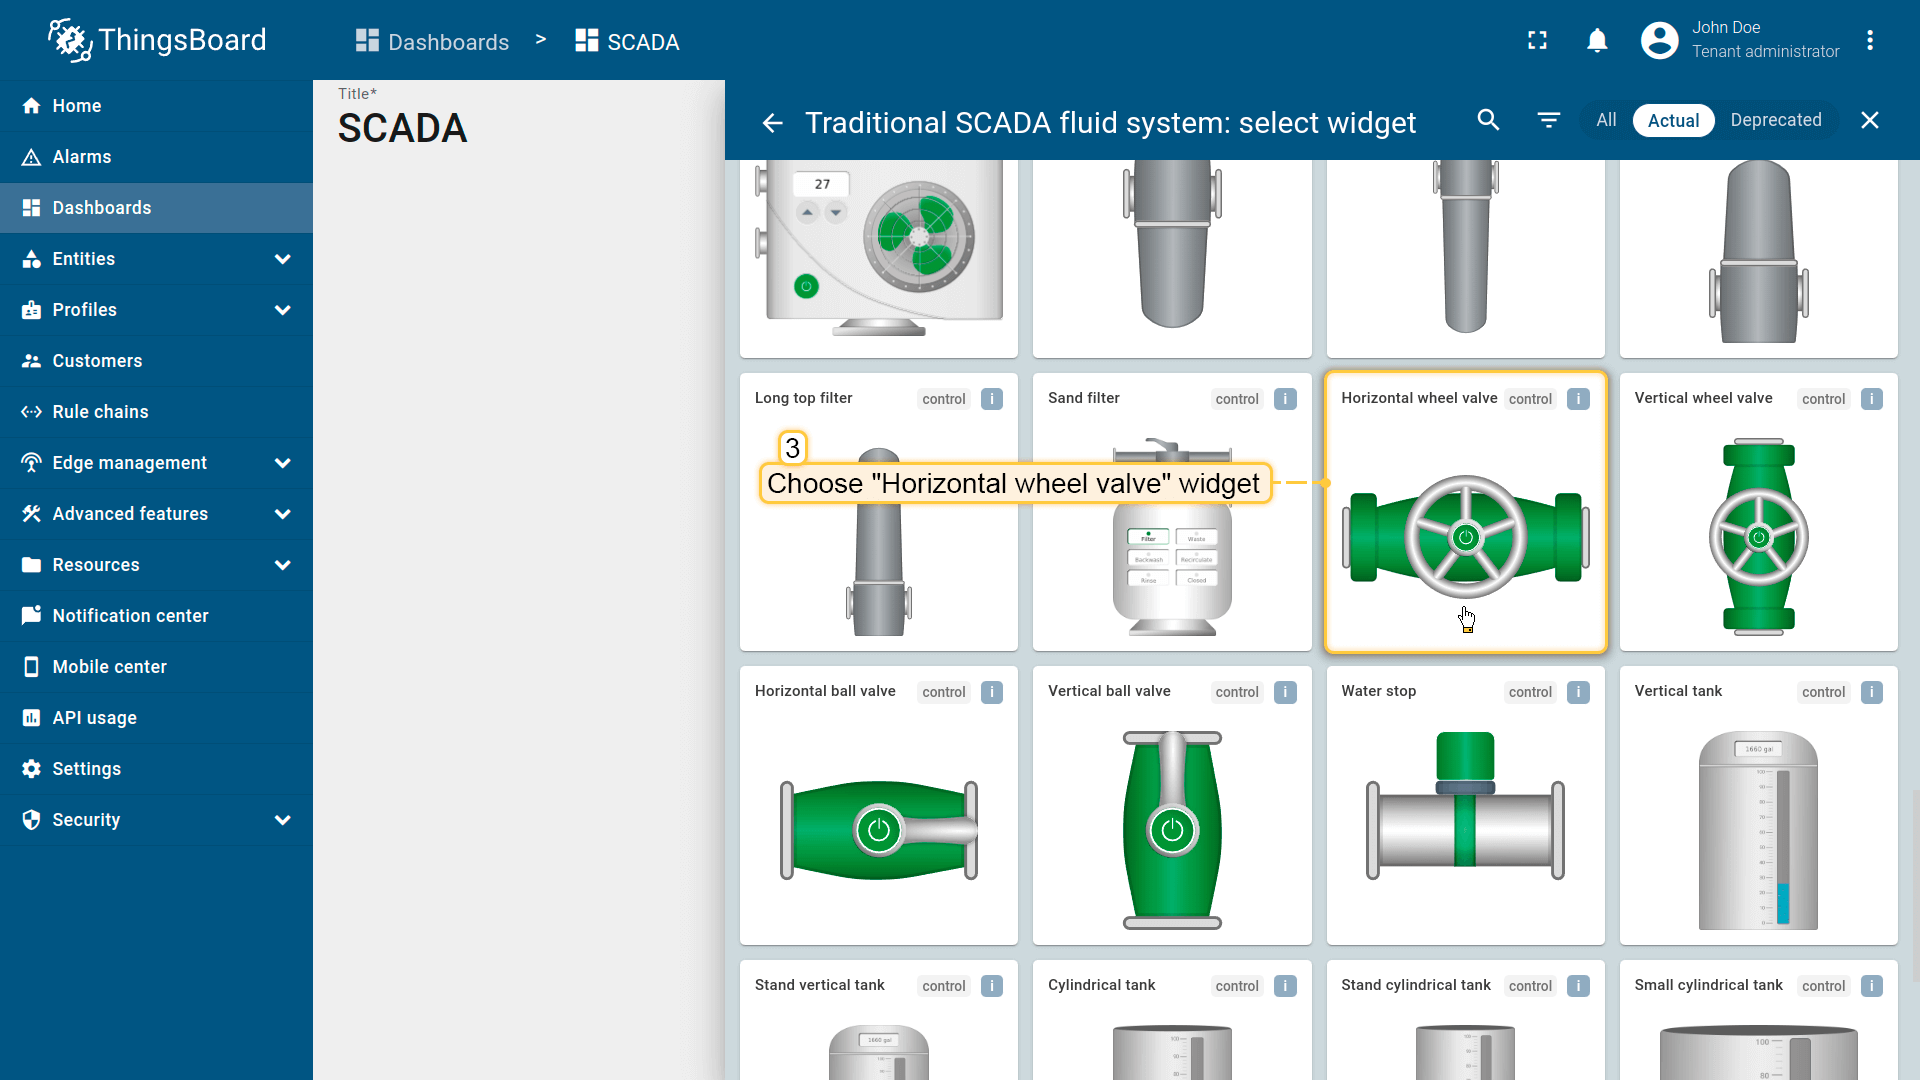Go to Notification center

(x=130, y=616)
